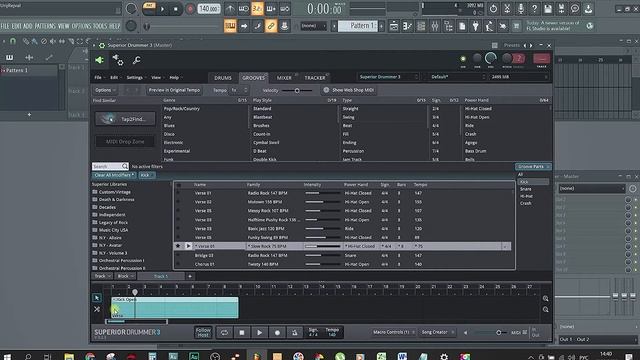
Task: Click the save disk icon in FL toolbar
Action: [x=548, y=9]
